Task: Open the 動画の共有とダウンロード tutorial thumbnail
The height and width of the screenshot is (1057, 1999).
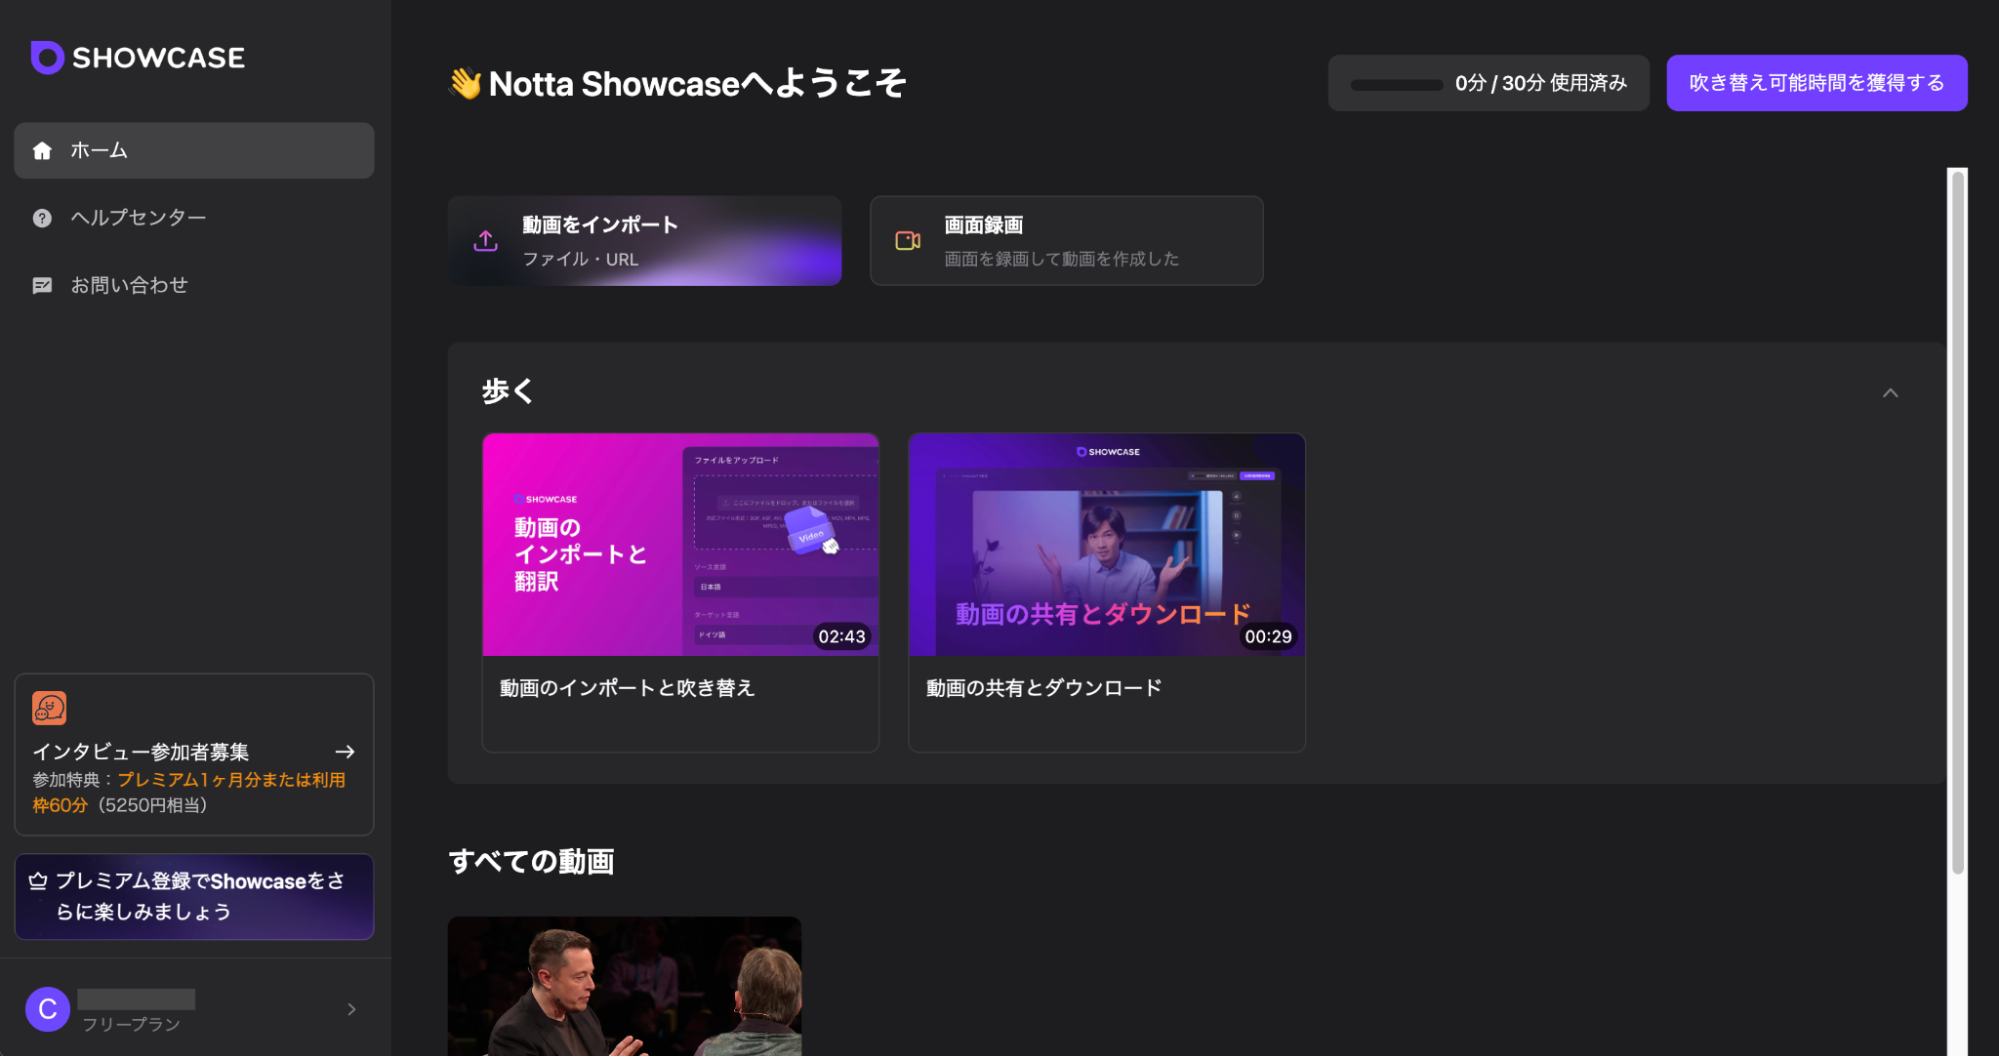Action: 1107,545
